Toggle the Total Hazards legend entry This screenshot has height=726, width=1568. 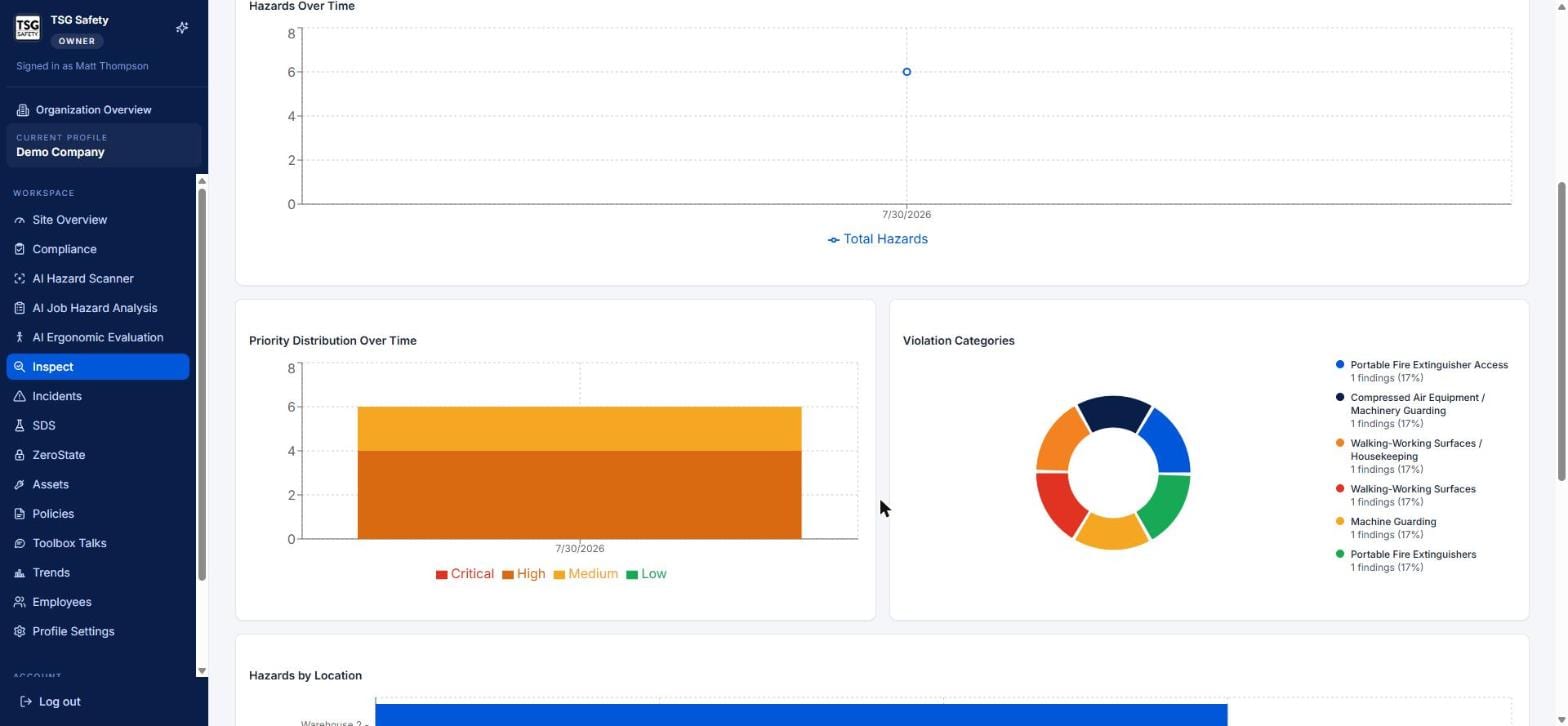878,239
